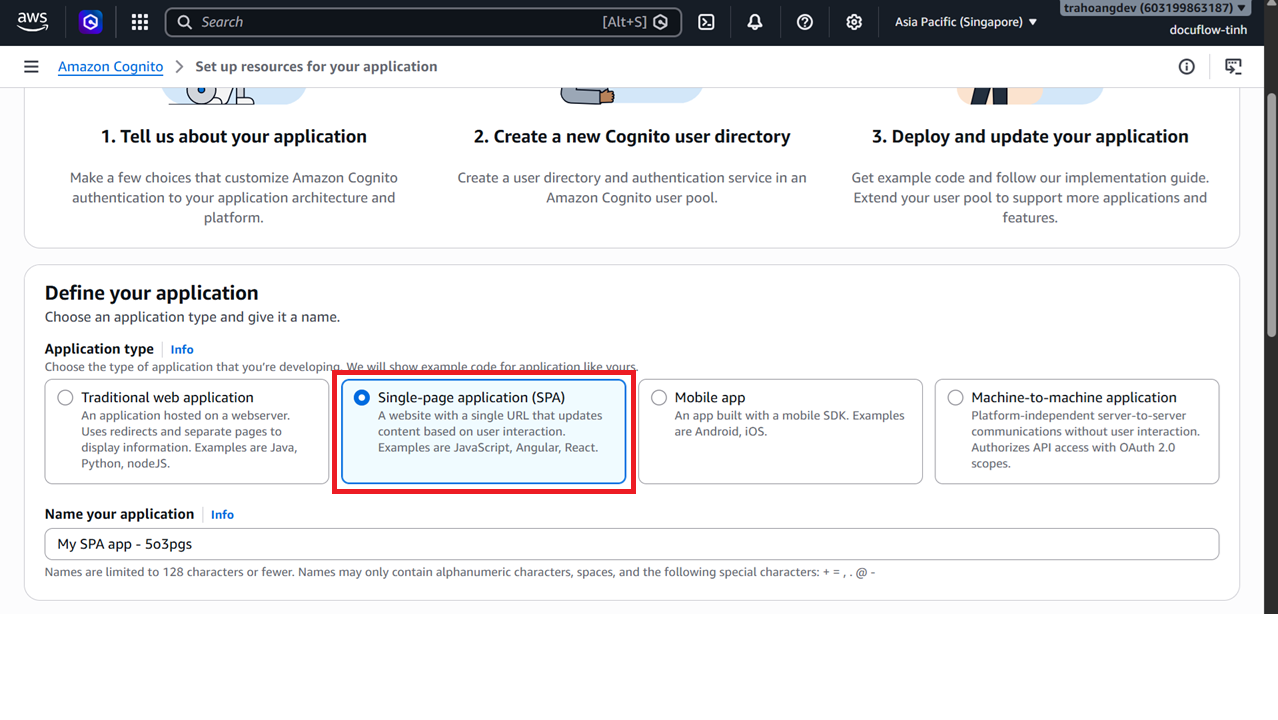Open the help question mark icon

click(x=805, y=22)
